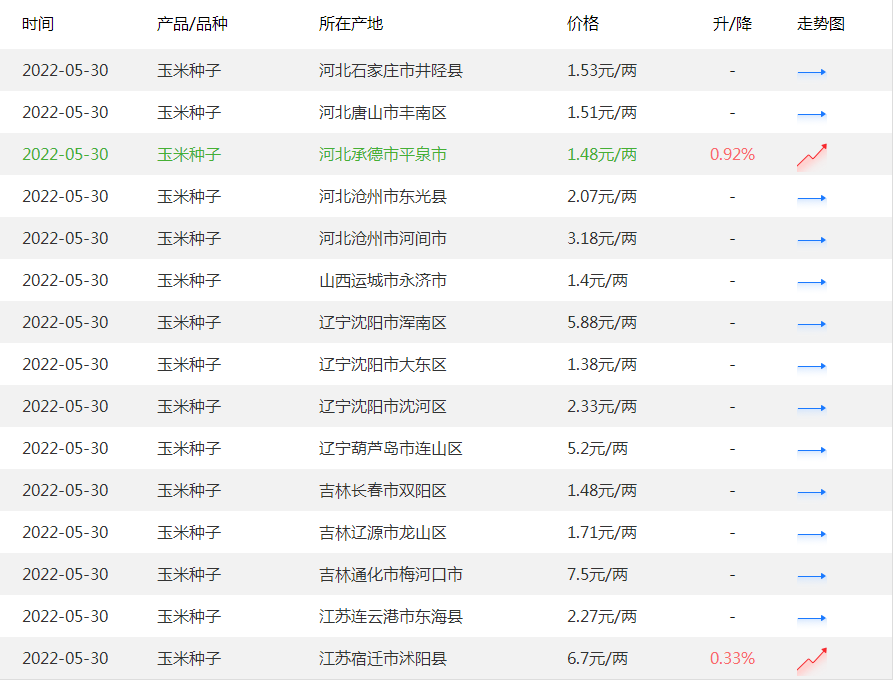View the trend chart for 吉林通化市梅河口市

(812, 575)
